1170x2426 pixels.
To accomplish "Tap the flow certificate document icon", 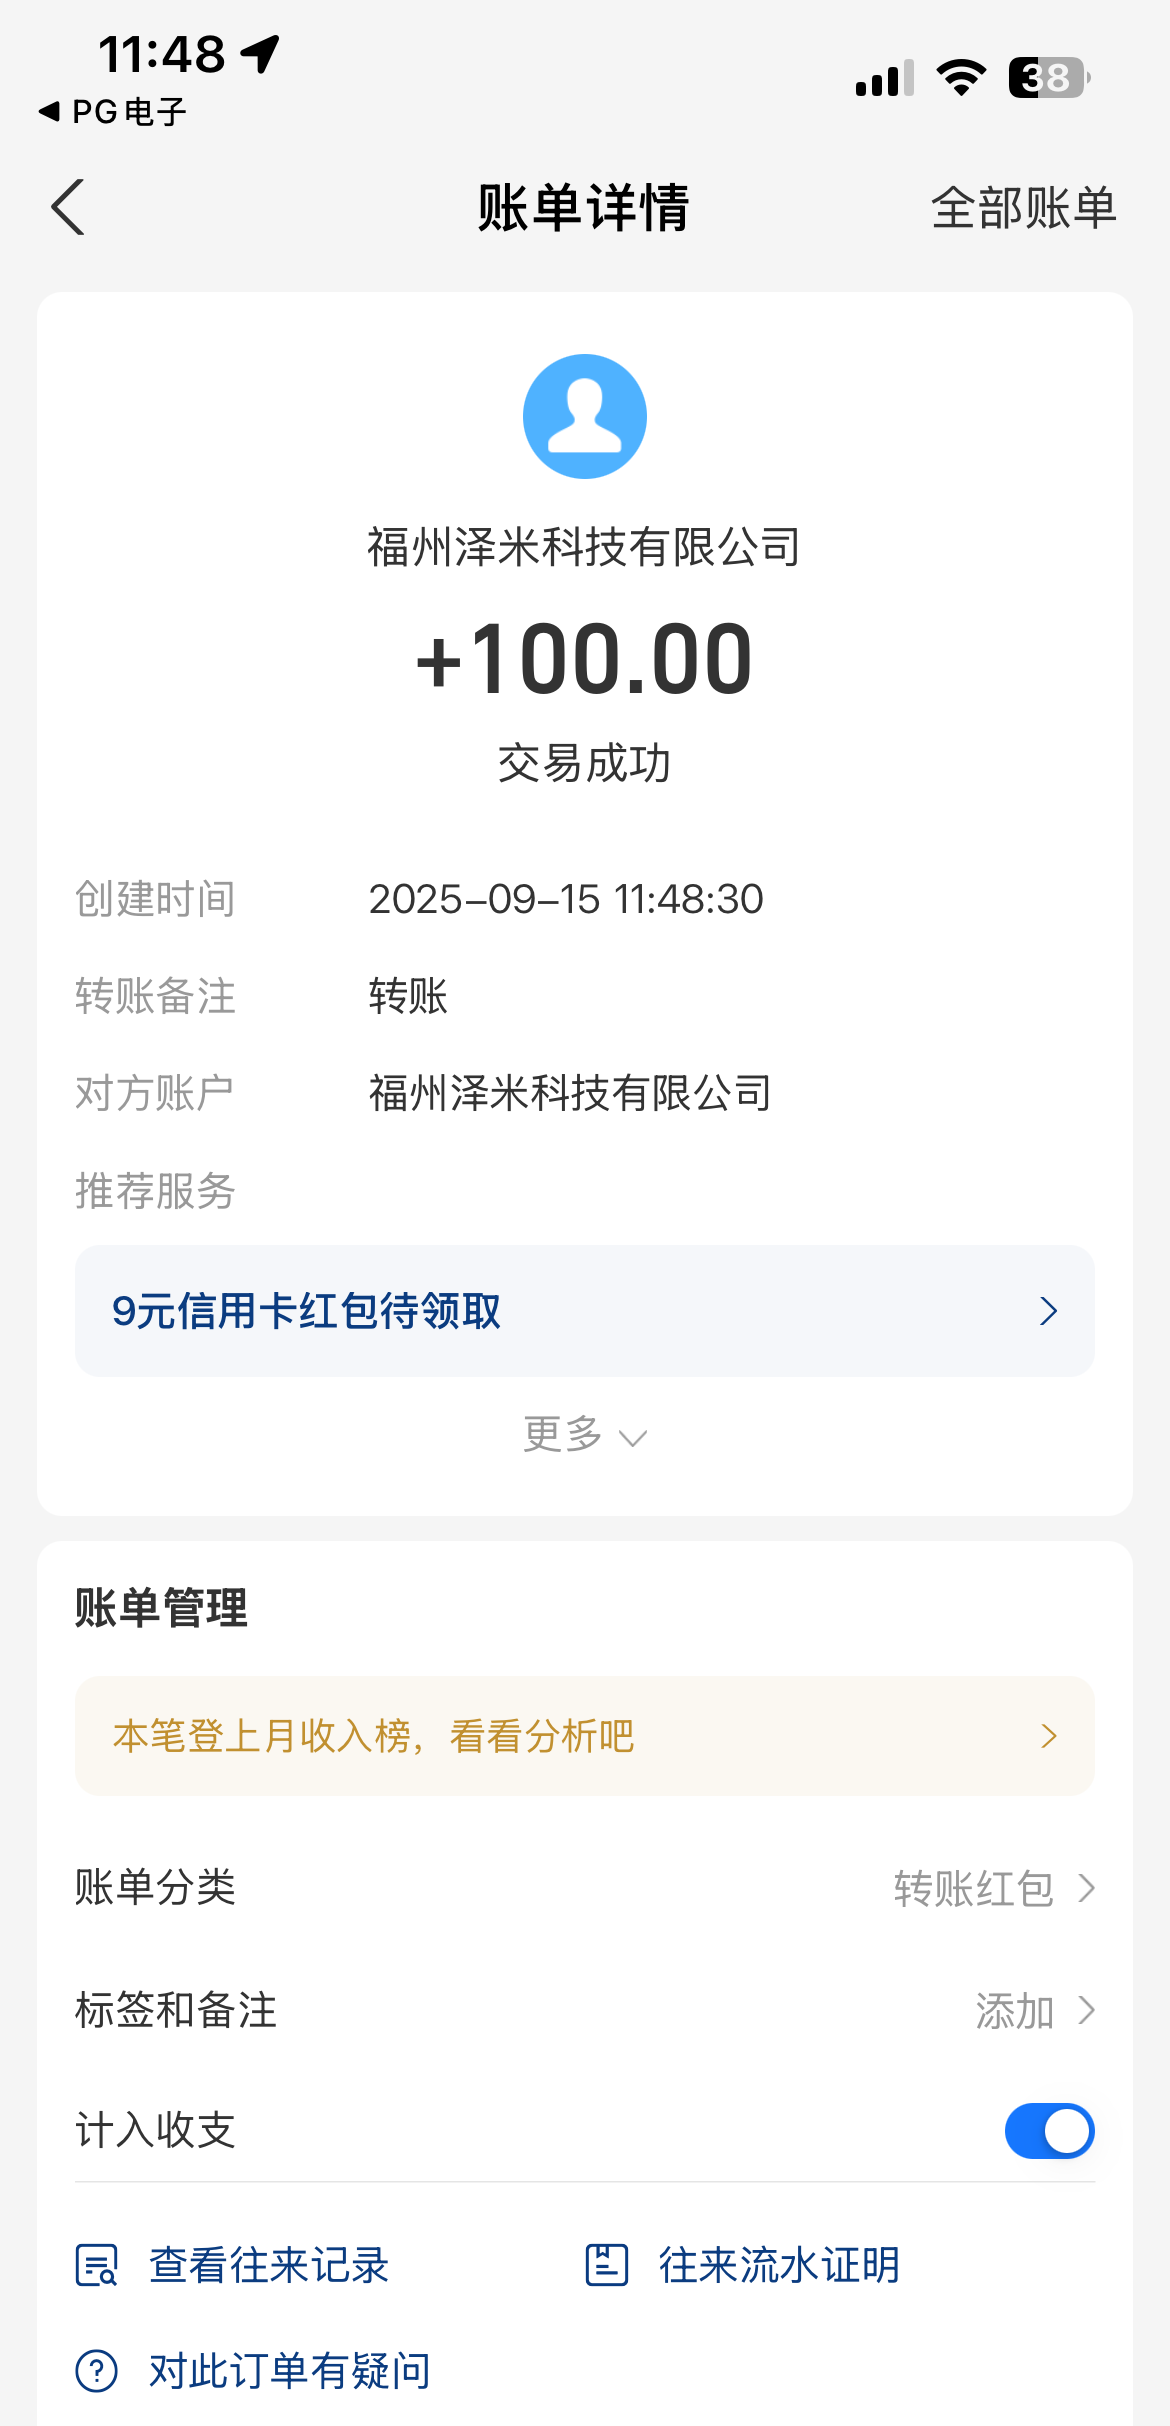I will tap(606, 2265).
